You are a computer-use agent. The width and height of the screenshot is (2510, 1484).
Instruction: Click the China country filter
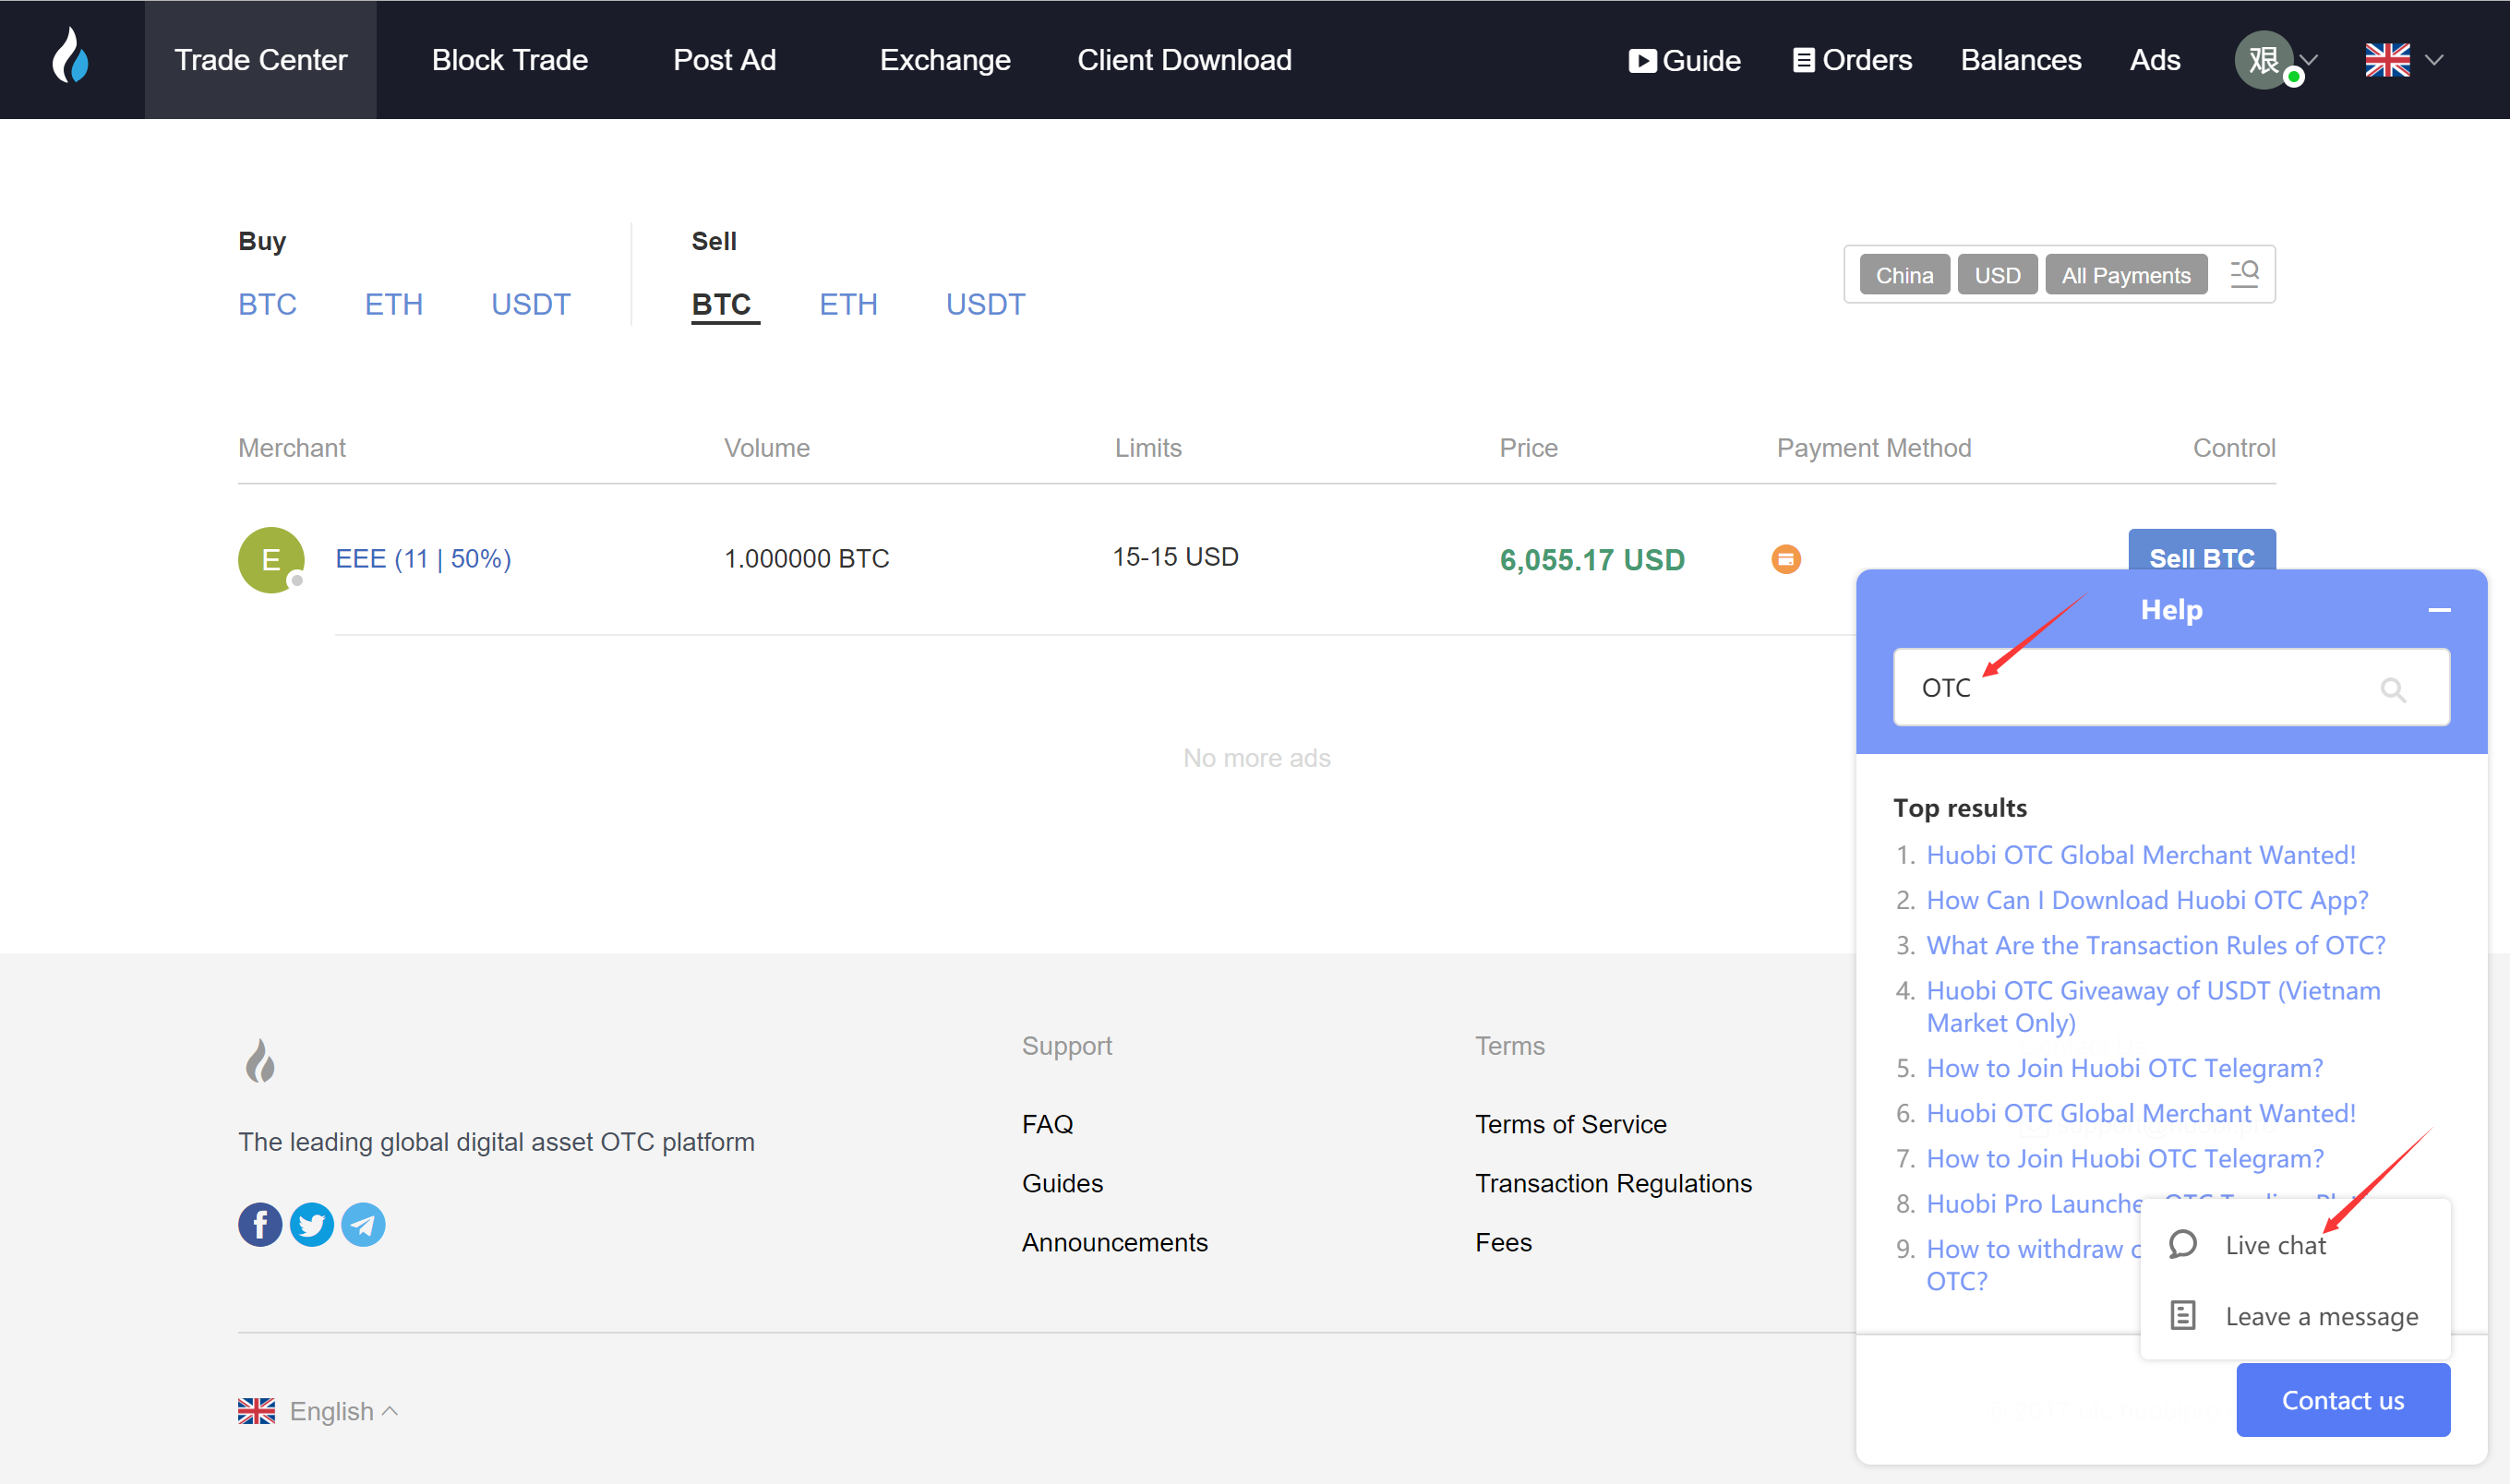[1904, 275]
